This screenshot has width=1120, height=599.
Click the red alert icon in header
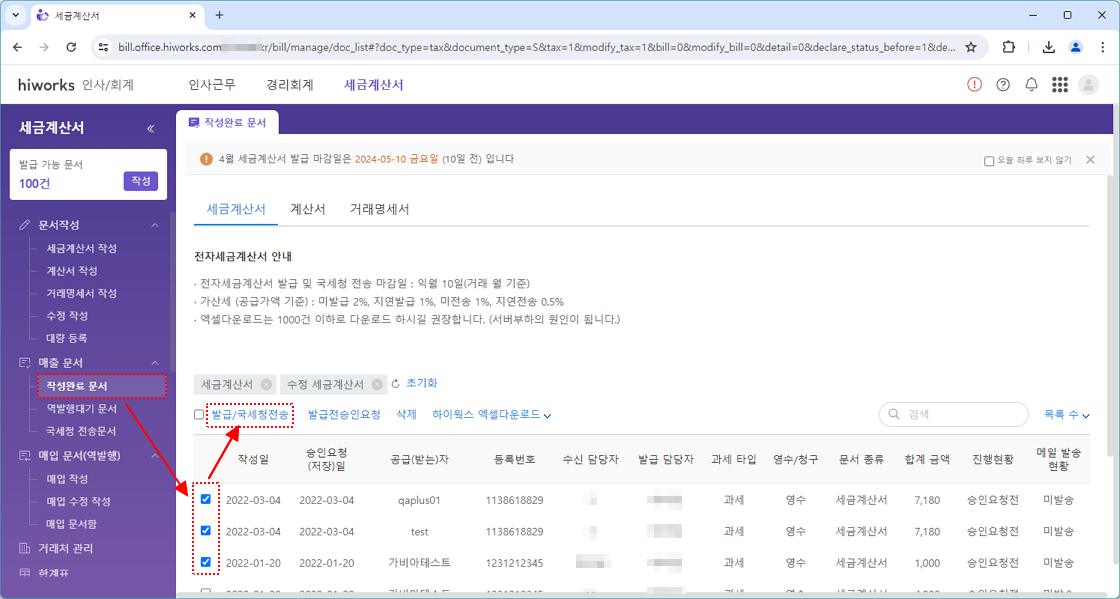[x=974, y=85]
